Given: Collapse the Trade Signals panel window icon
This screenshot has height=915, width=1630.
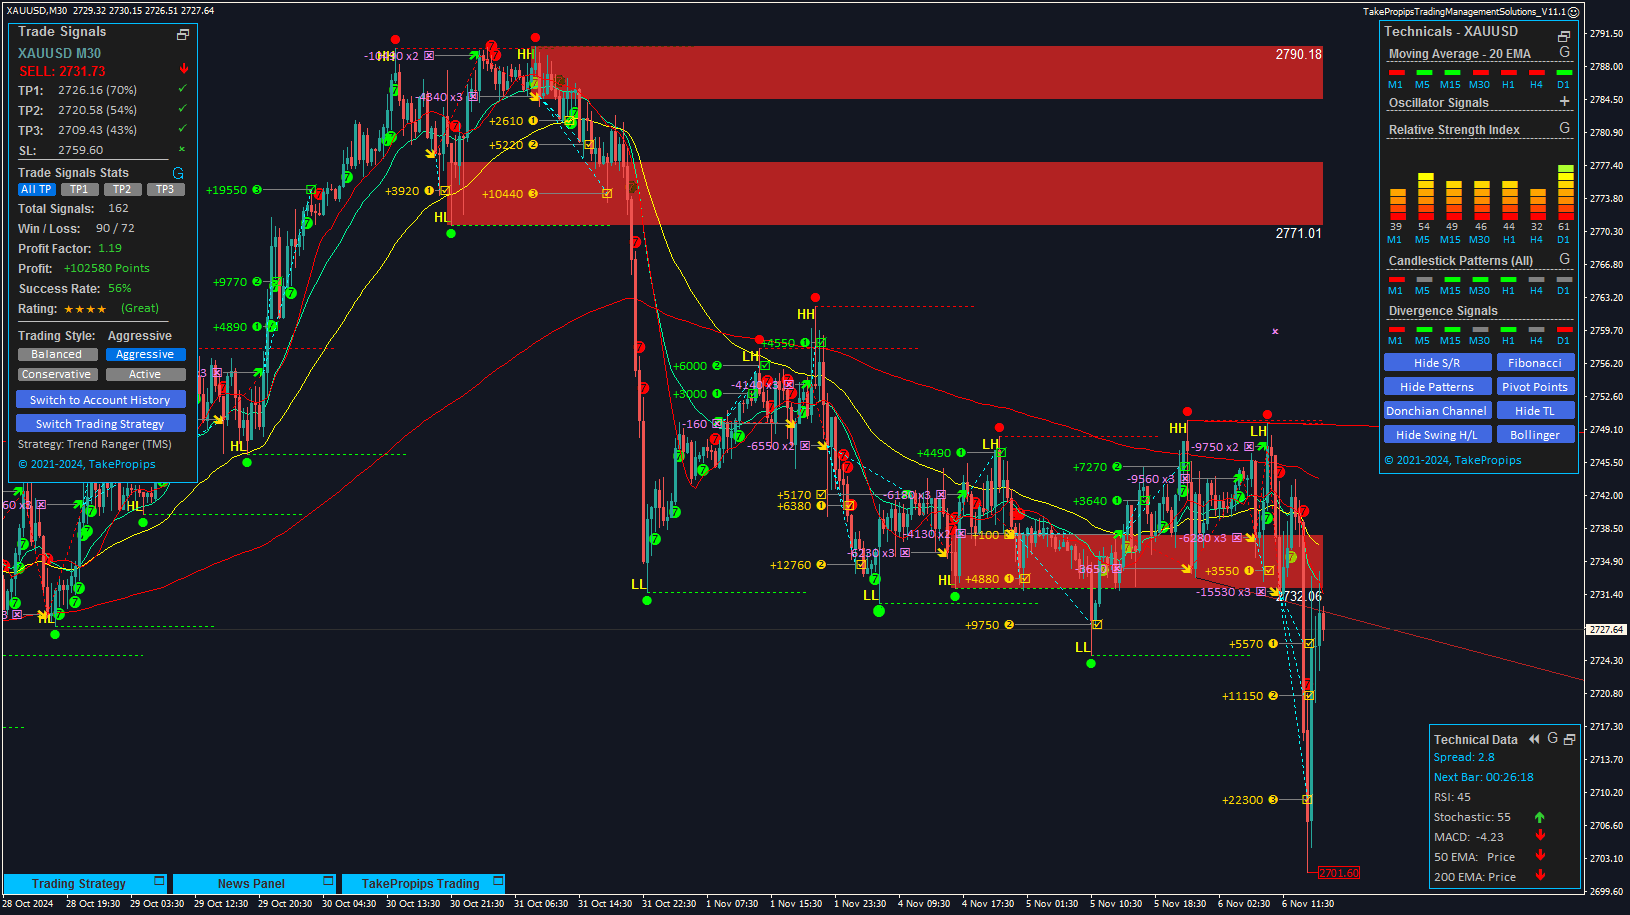Looking at the screenshot, I should pyautogui.click(x=183, y=35).
